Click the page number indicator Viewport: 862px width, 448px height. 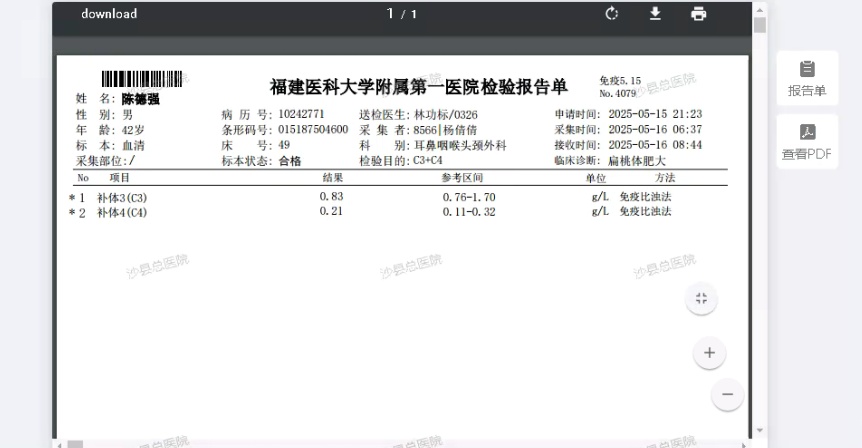pyautogui.click(x=402, y=14)
